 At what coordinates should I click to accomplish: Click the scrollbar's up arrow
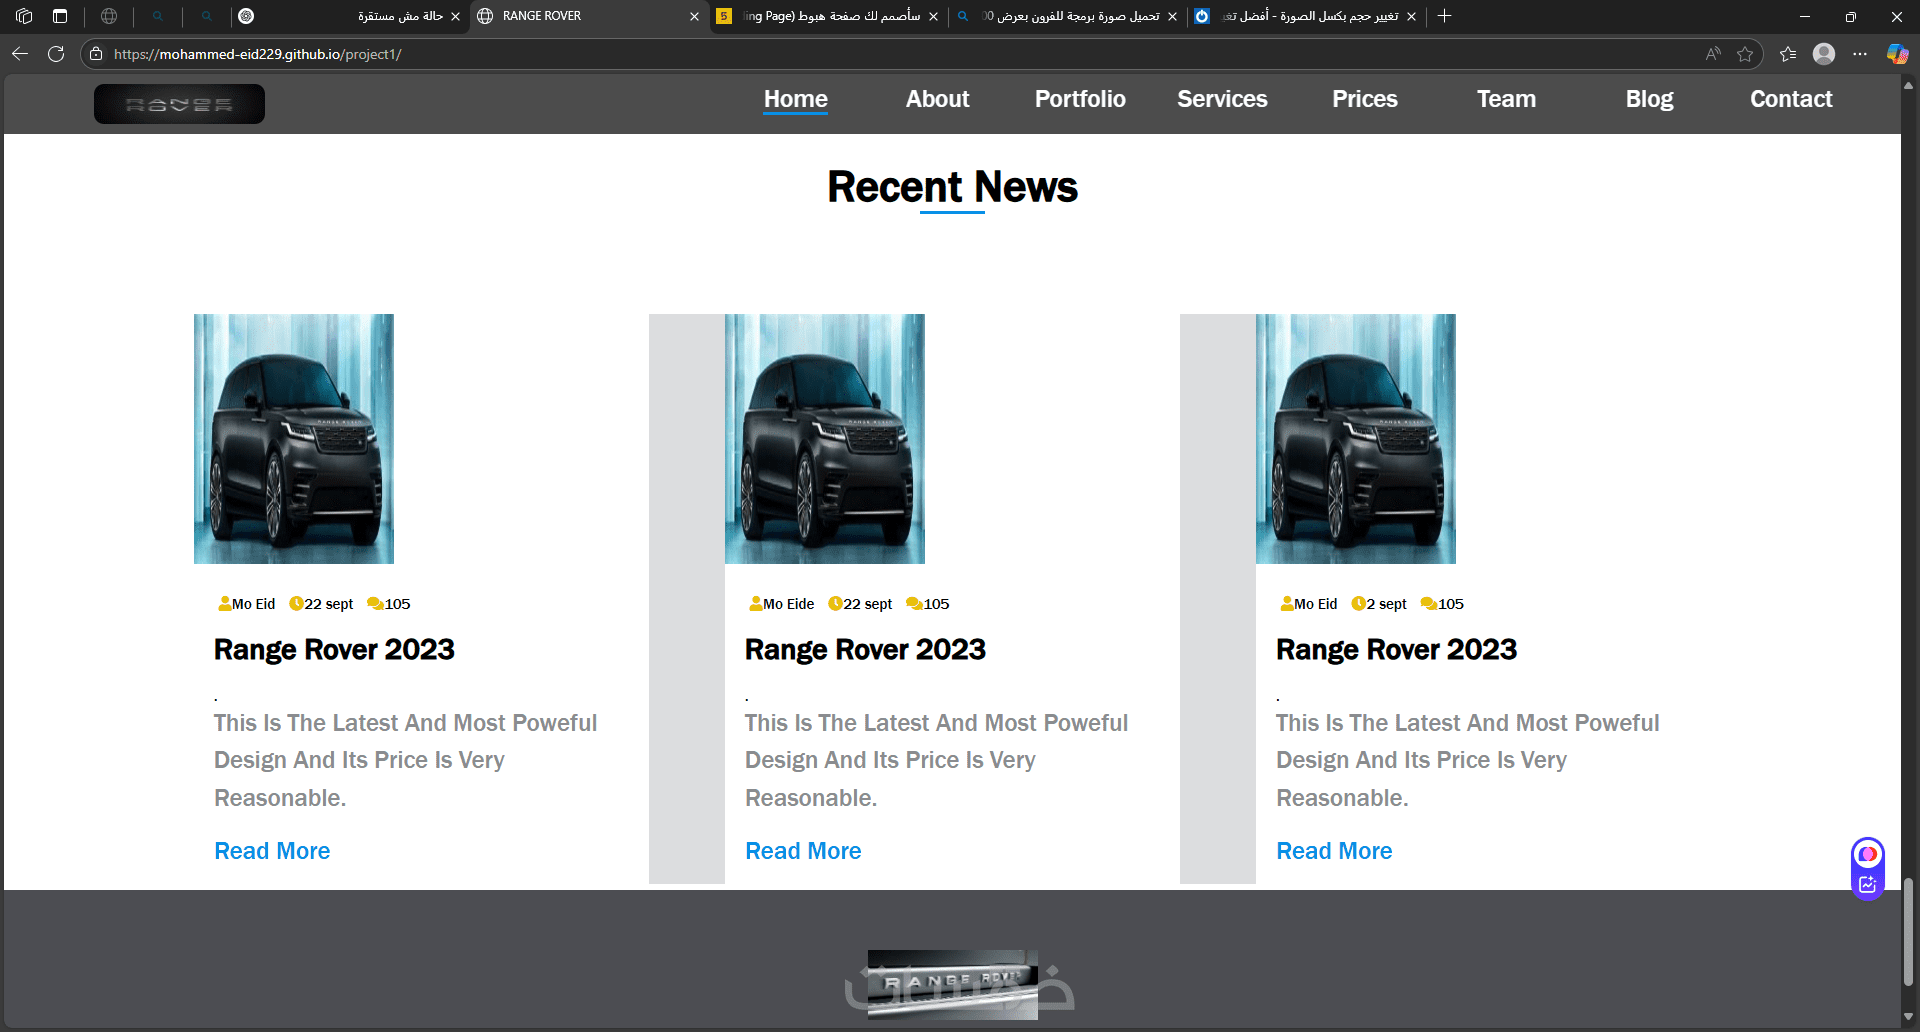[1909, 86]
